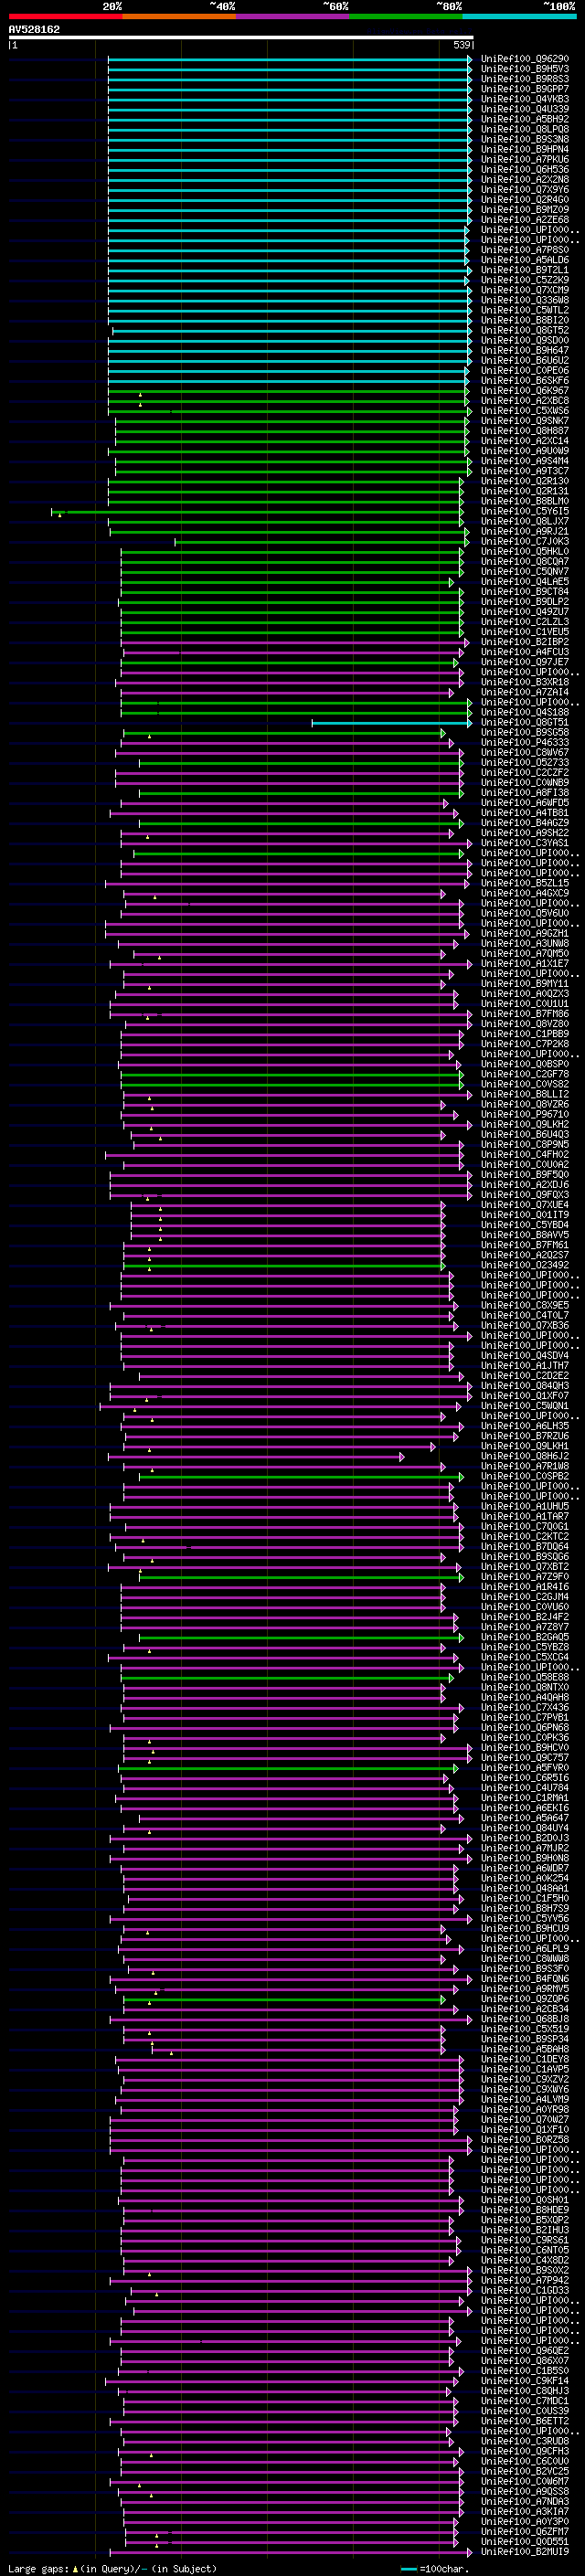
Task: Select hit label UniRef100_B5ZL15
Action: pyautogui.click(x=525, y=884)
